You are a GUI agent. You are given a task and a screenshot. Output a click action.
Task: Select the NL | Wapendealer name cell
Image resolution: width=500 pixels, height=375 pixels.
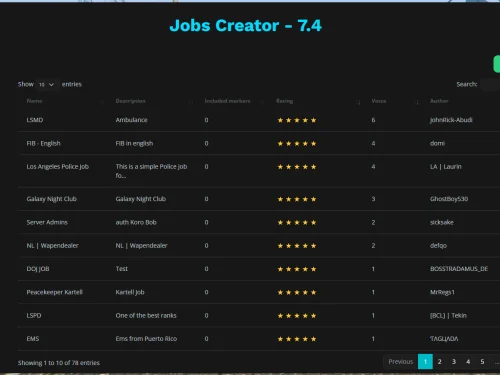52,246
